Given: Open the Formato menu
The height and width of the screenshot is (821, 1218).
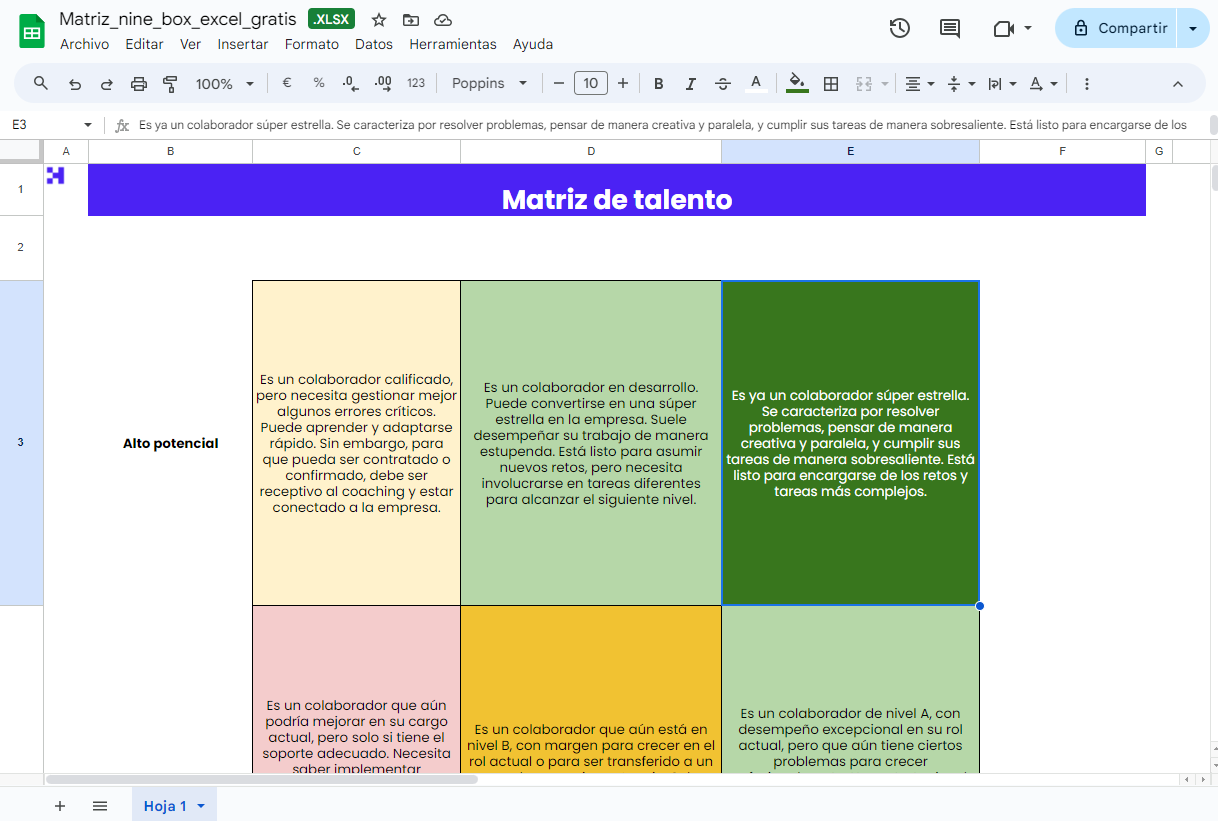Looking at the screenshot, I should coord(311,44).
